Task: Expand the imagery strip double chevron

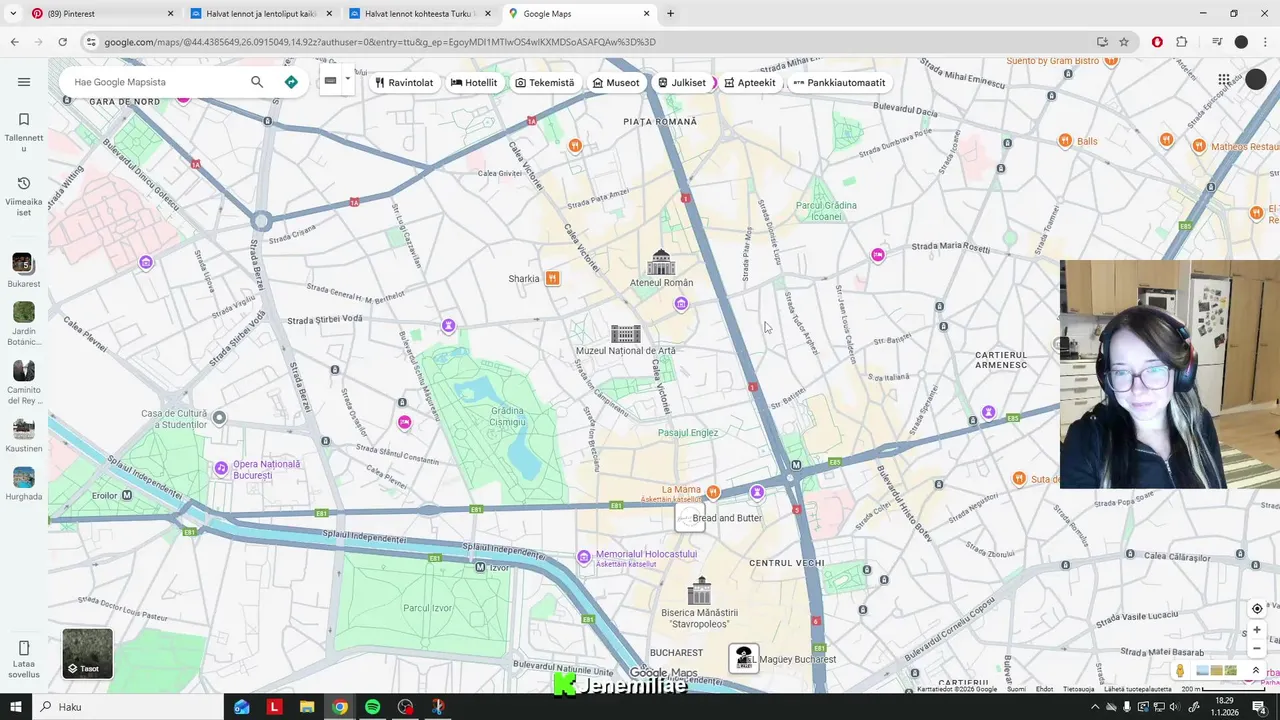Action: 1256,671
